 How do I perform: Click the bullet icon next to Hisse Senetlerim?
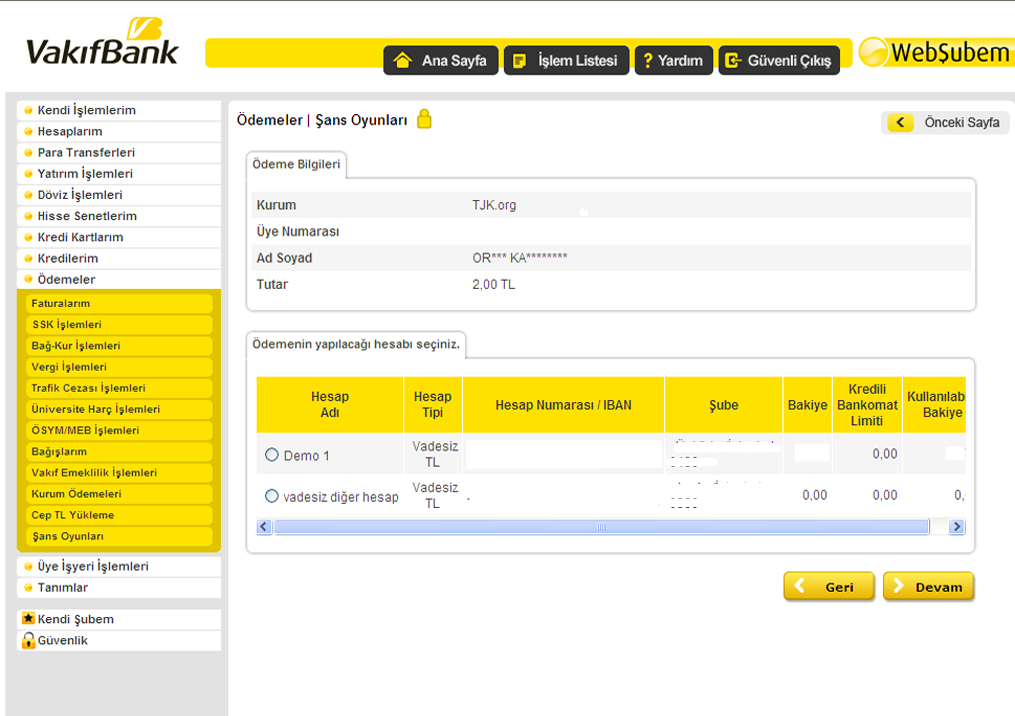pyautogui.click(x=28, y=217)
